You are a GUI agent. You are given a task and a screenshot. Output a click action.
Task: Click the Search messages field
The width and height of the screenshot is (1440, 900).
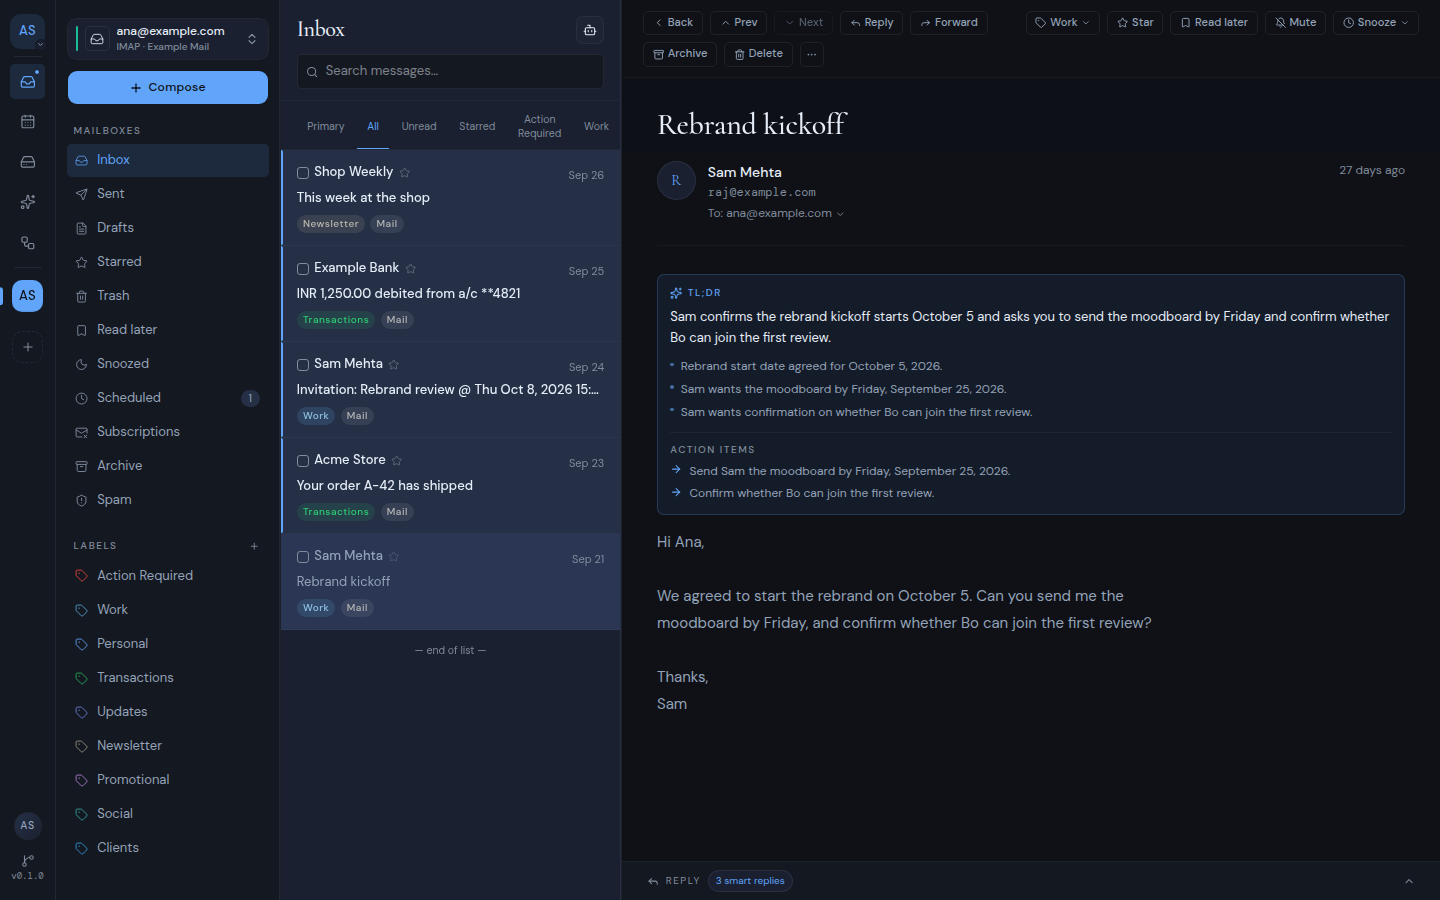click(x=450, y=72)
